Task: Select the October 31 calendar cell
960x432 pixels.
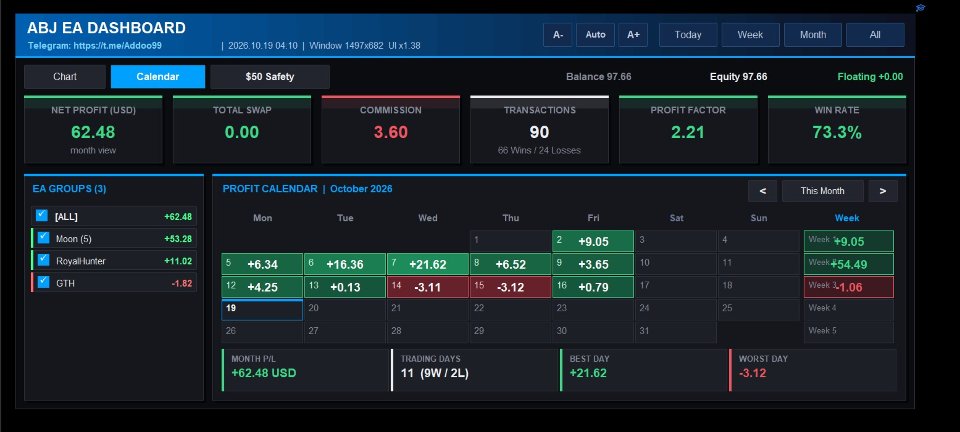Action: (x=675, y=332)
